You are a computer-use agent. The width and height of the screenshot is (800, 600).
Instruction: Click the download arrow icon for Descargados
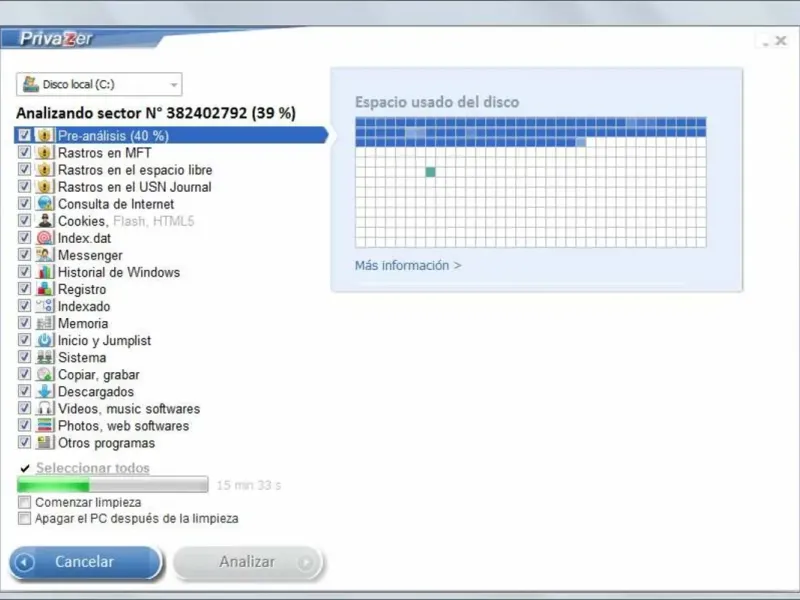[44, 391]
